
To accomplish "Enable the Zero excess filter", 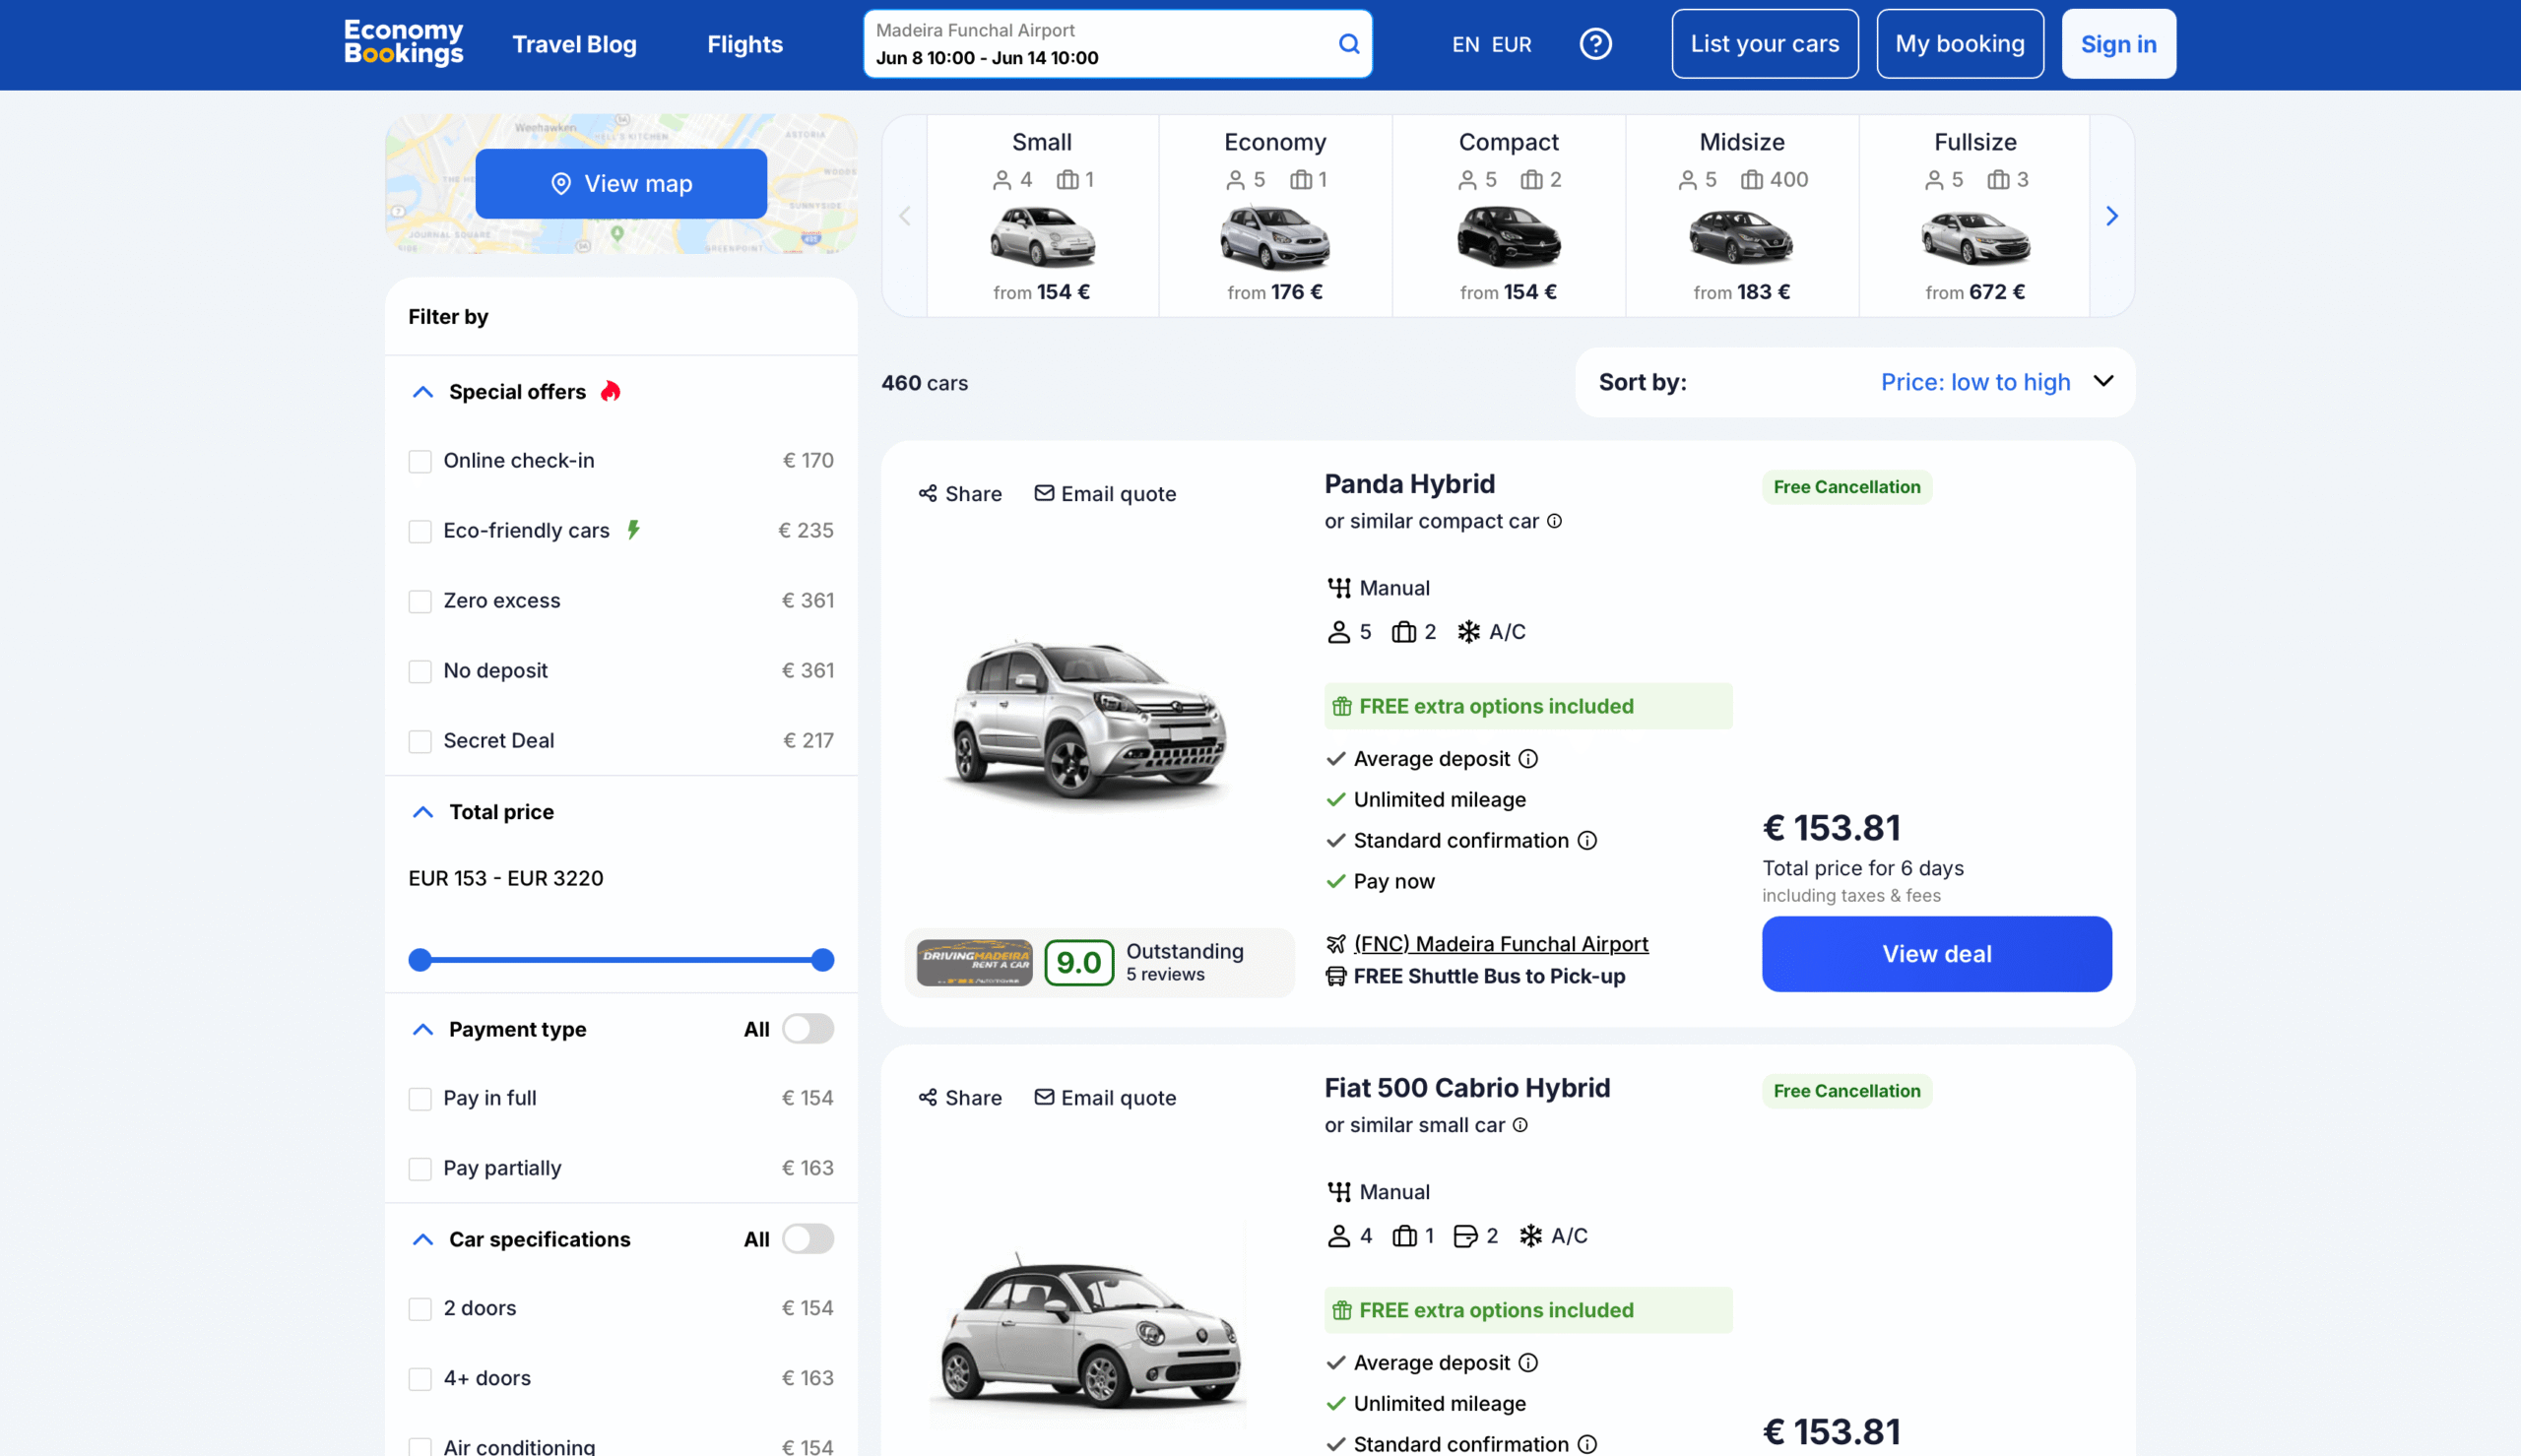I will pyautogui.click(x=419, y=601).
